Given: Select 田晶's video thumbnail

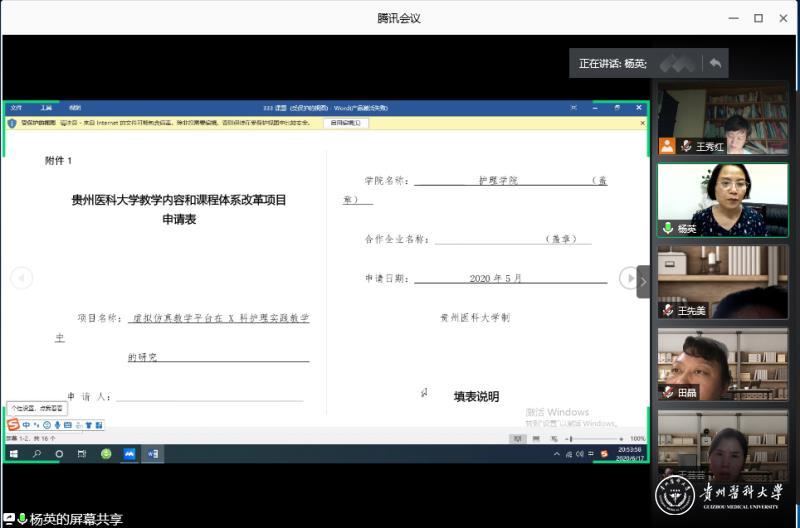Looking at the screenshot, I should 722,364.
